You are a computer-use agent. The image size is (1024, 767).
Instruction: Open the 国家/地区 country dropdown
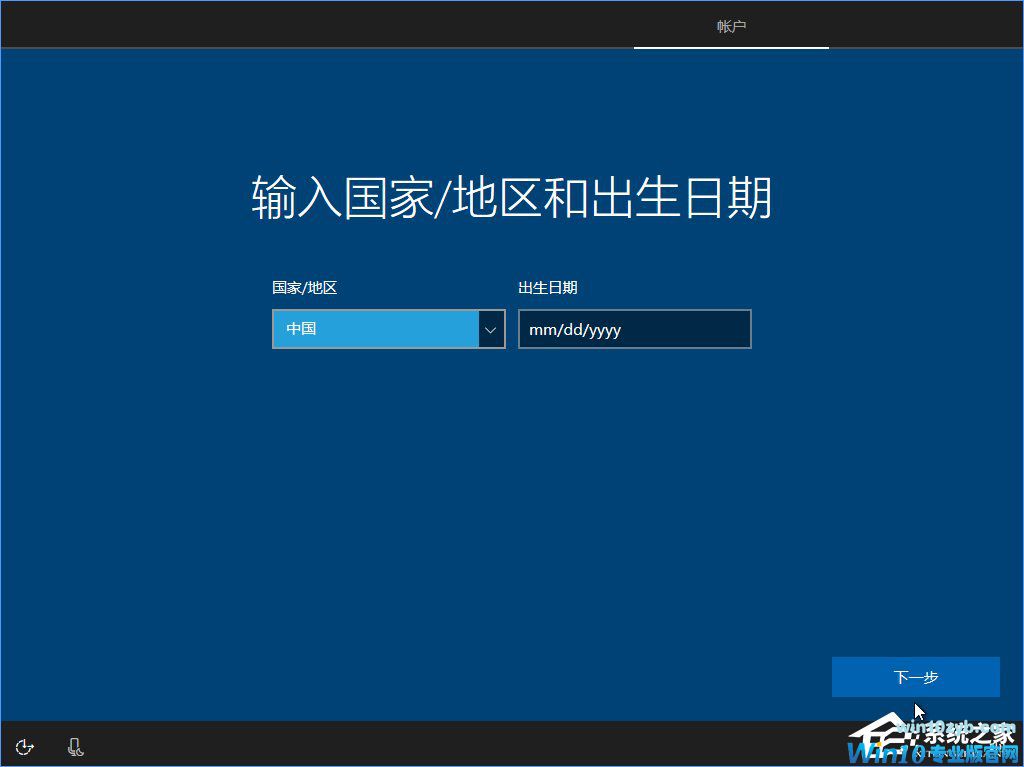click(388, 329)
